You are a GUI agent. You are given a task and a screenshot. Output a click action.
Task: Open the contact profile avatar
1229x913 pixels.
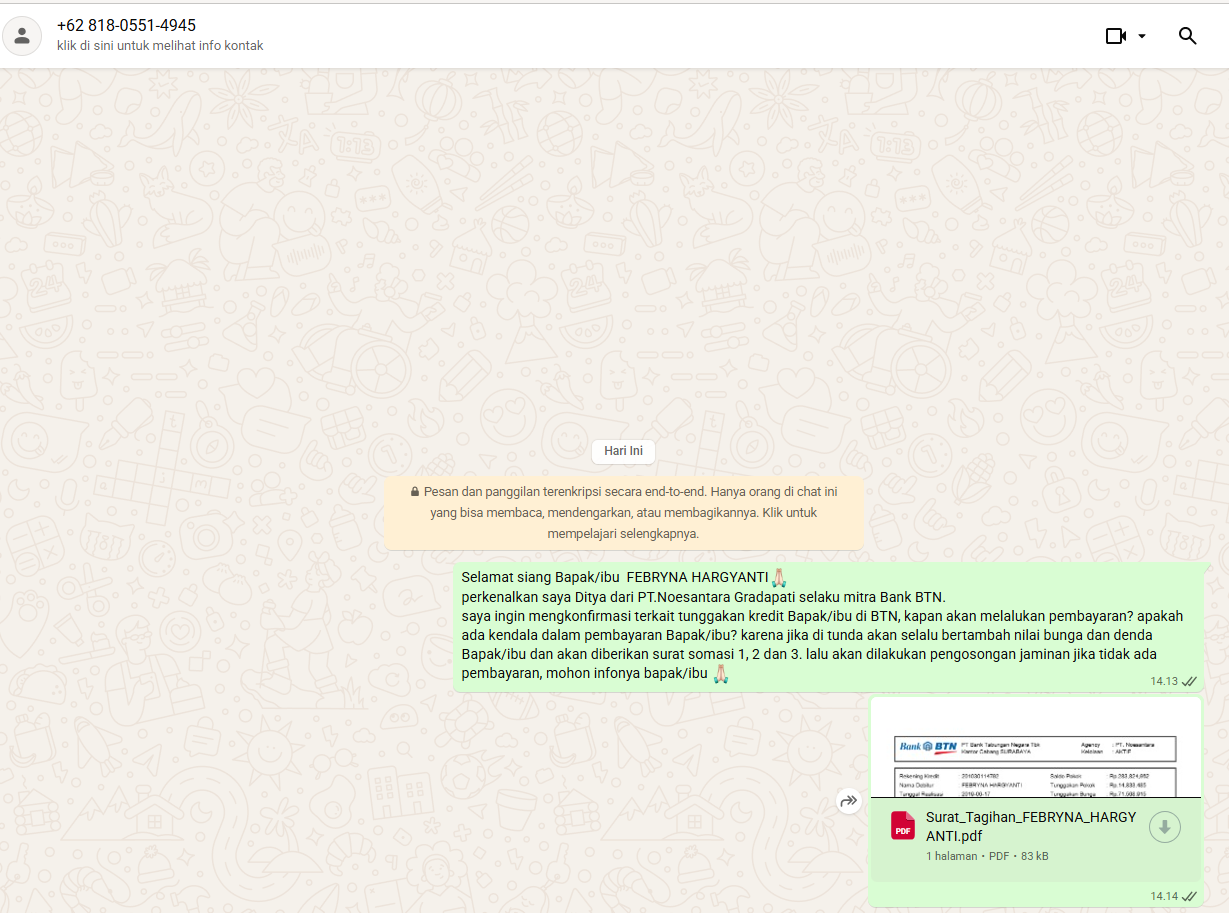(22, 36)
